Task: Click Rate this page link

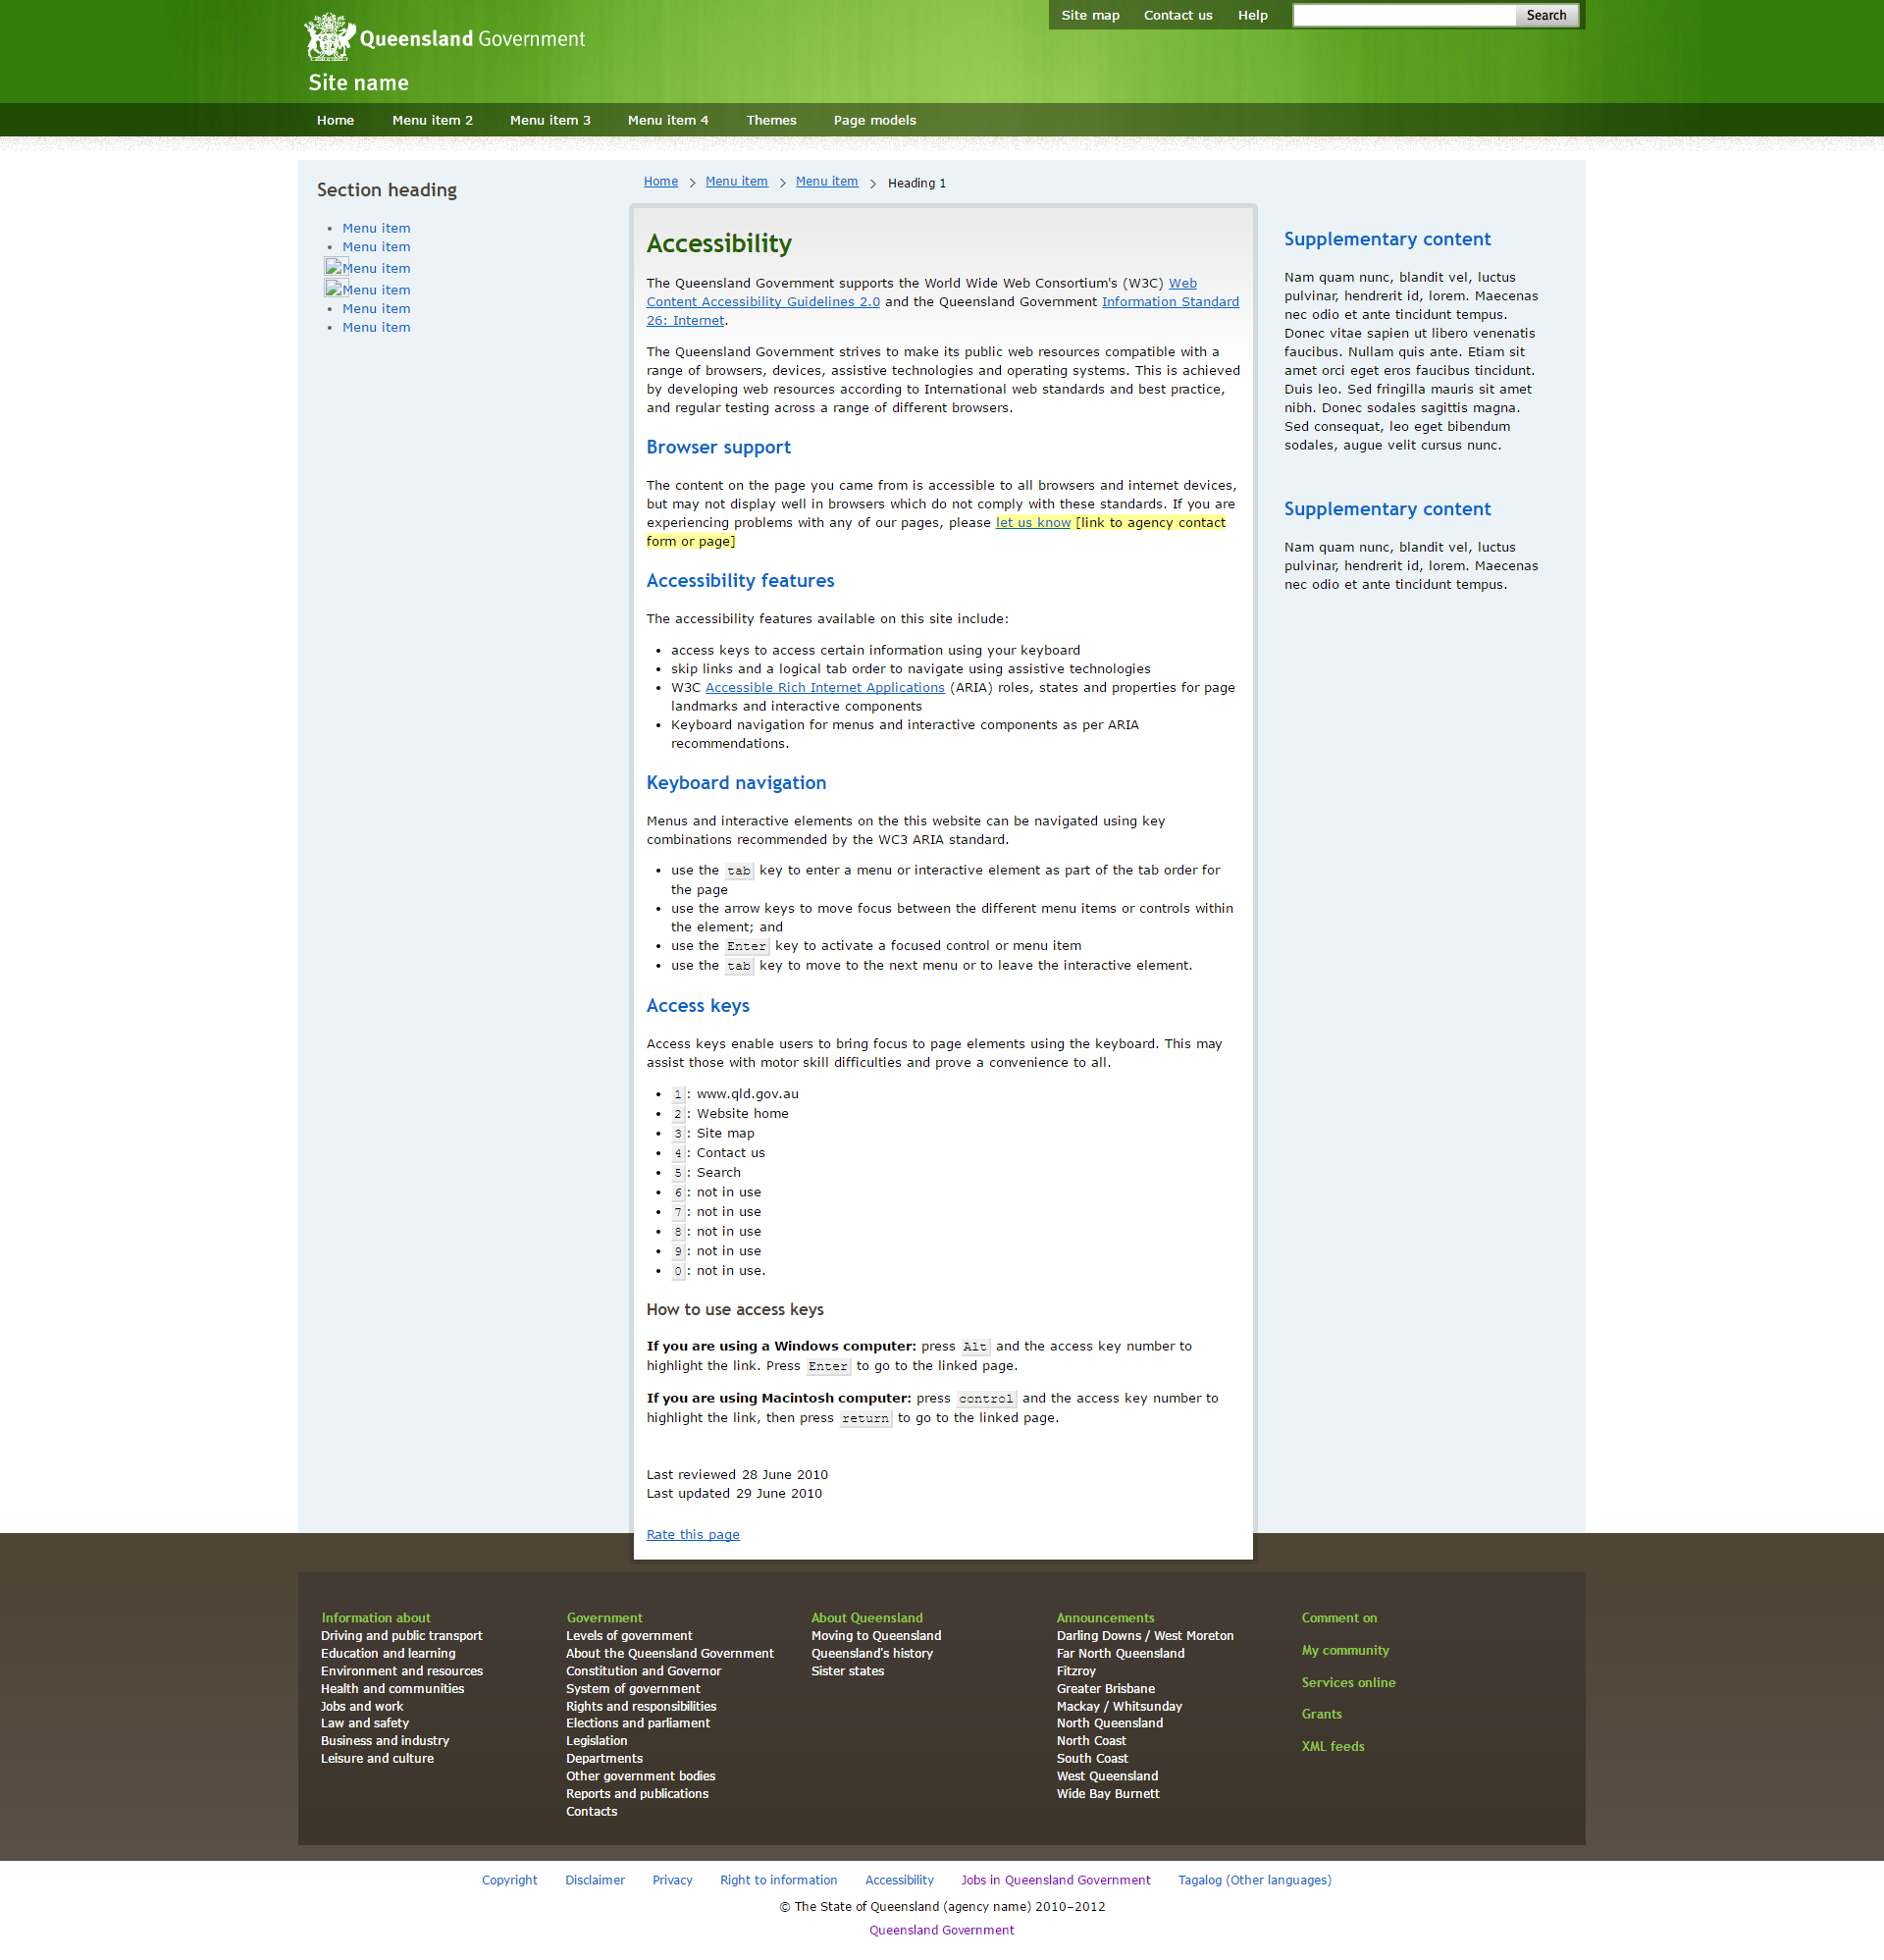Action: click(692, 1534)
